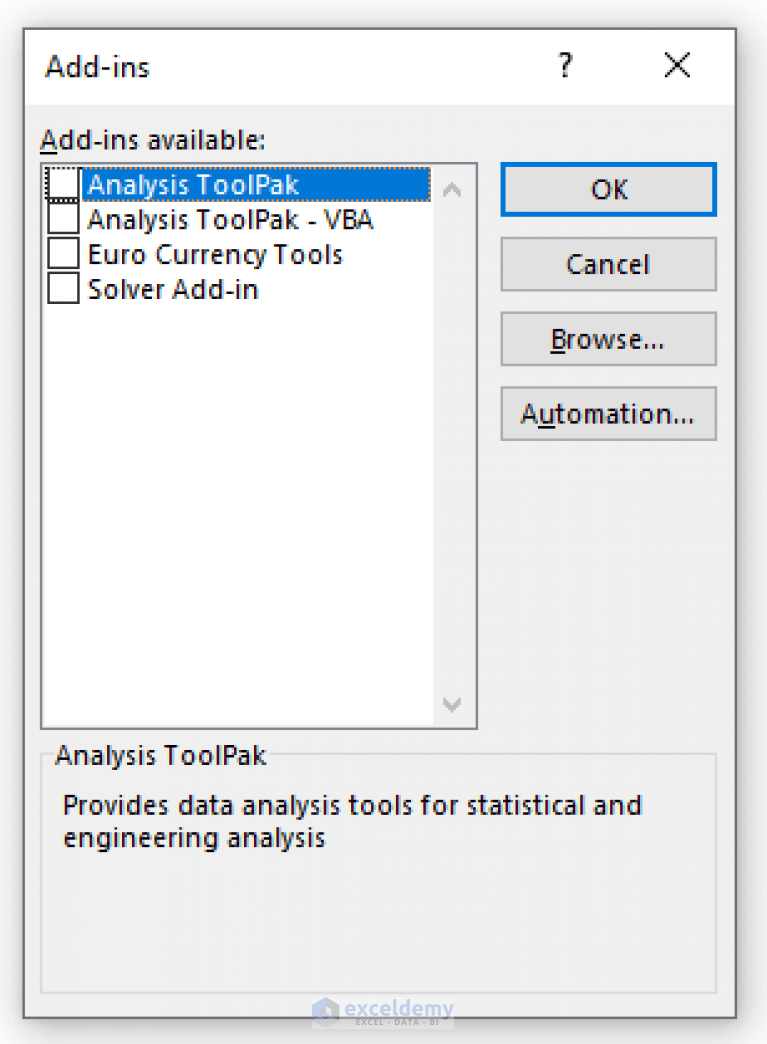The height and width of the screenshot is (1044, 767).
Task: Click the scrollbar track
Action: (452, 450)
